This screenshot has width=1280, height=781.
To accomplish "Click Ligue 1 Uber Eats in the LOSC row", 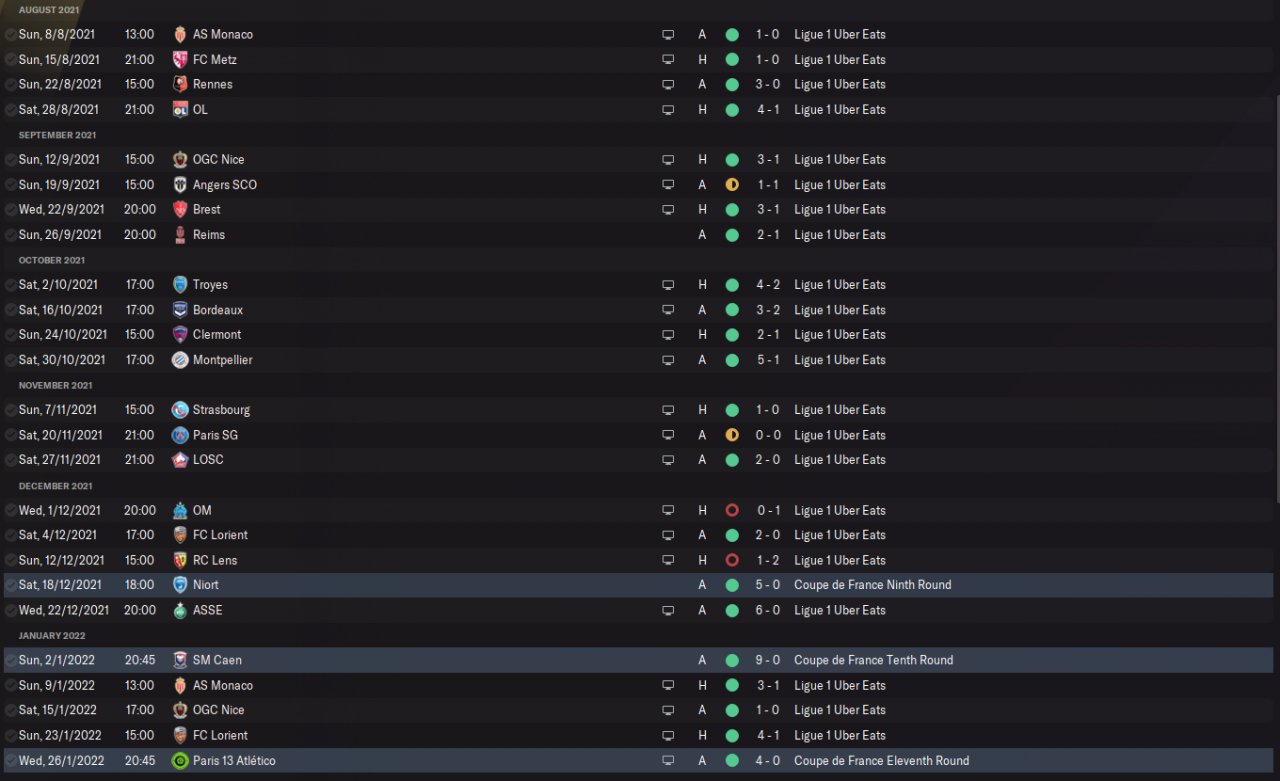I will click(x=840, y=460).
